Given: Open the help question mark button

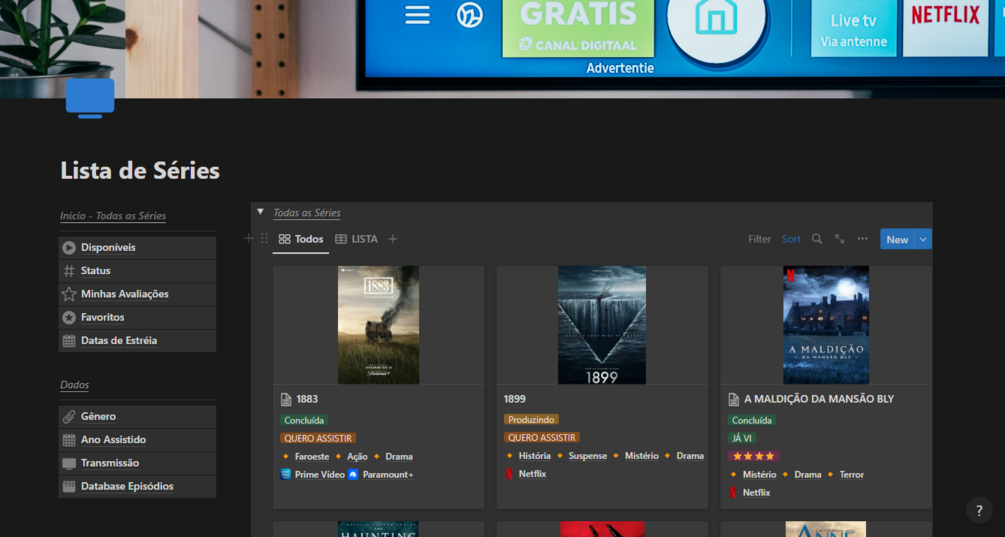Looking at the screenshot, I should pos(979,510).
